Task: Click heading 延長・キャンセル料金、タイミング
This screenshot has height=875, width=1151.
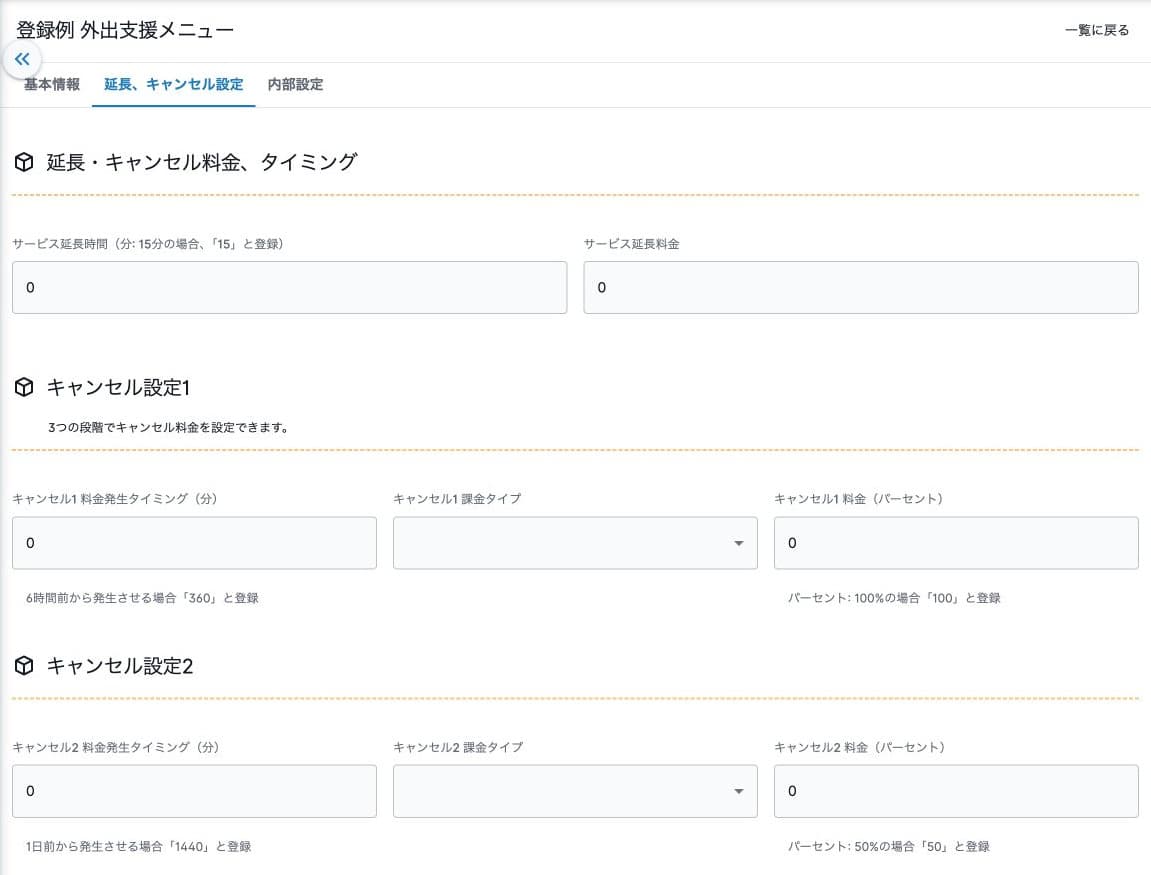Action: pyautogui.click(x=202, y=161)
